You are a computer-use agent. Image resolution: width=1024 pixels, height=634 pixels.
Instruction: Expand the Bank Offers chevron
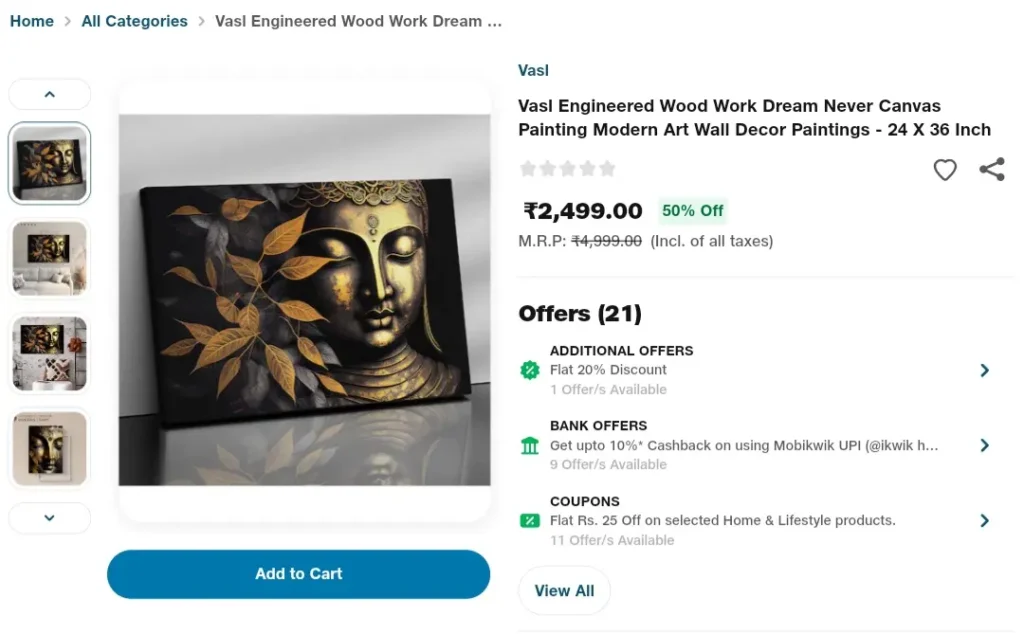pos(984,445)
